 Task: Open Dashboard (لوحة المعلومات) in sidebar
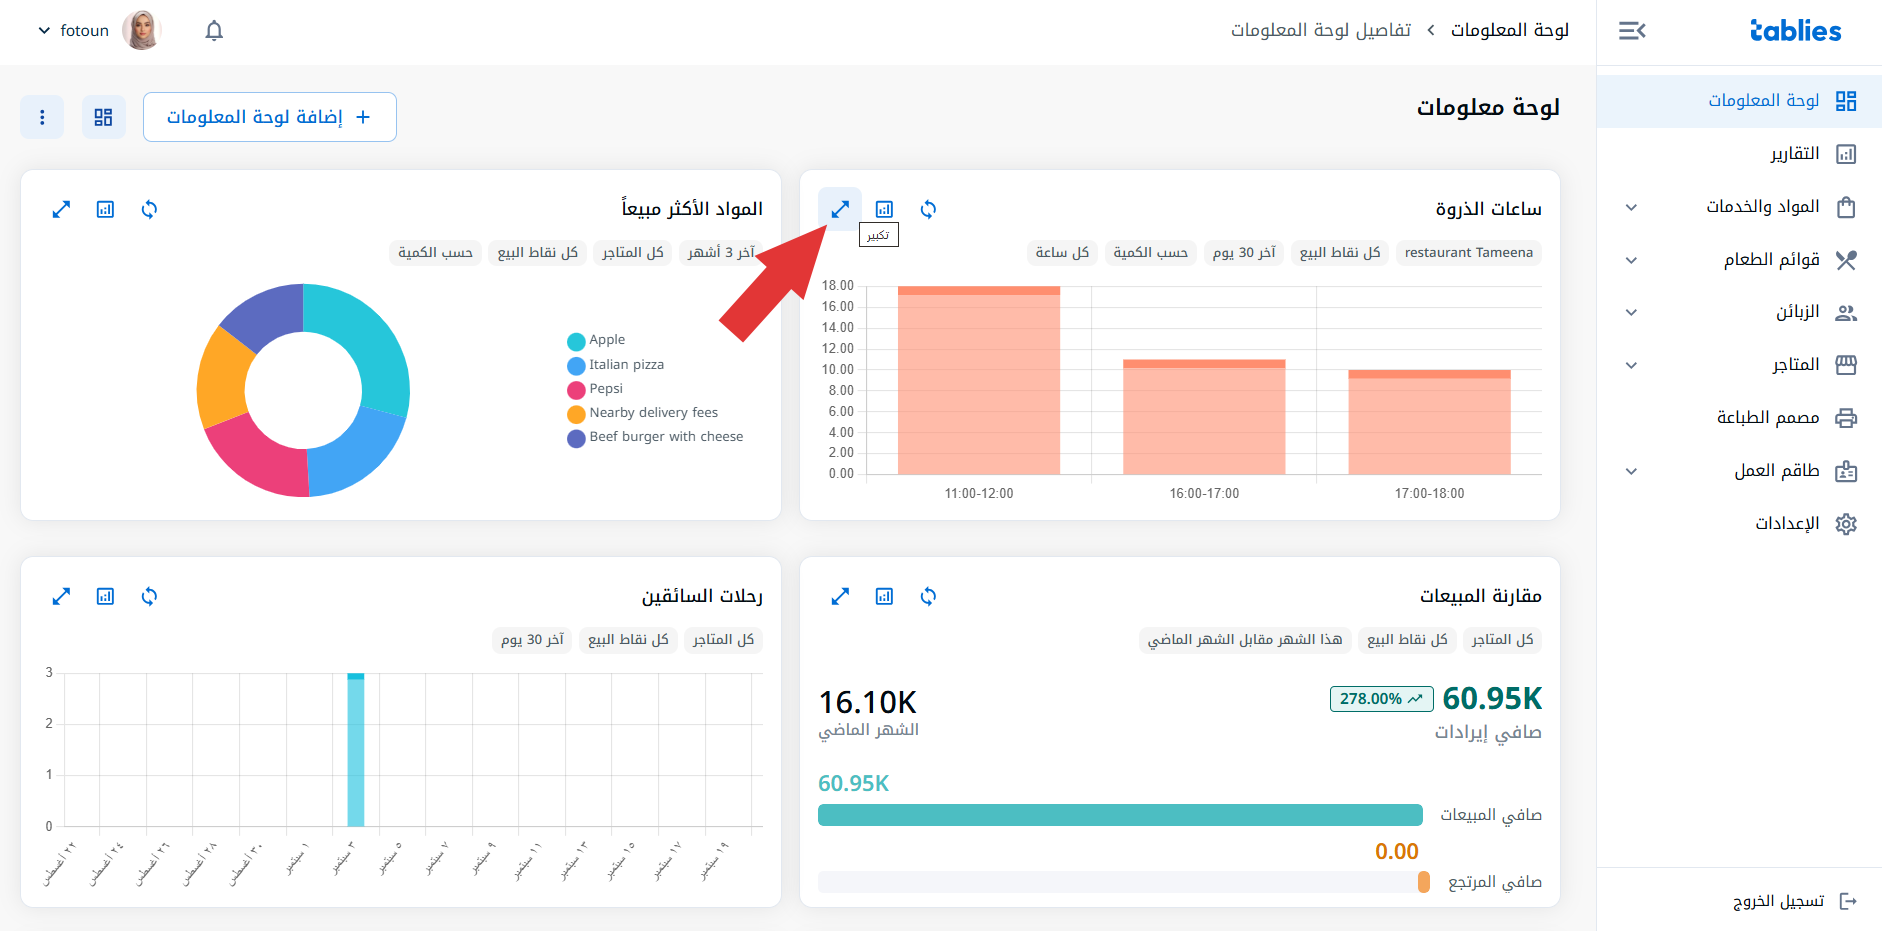[x=1740, y=101]
